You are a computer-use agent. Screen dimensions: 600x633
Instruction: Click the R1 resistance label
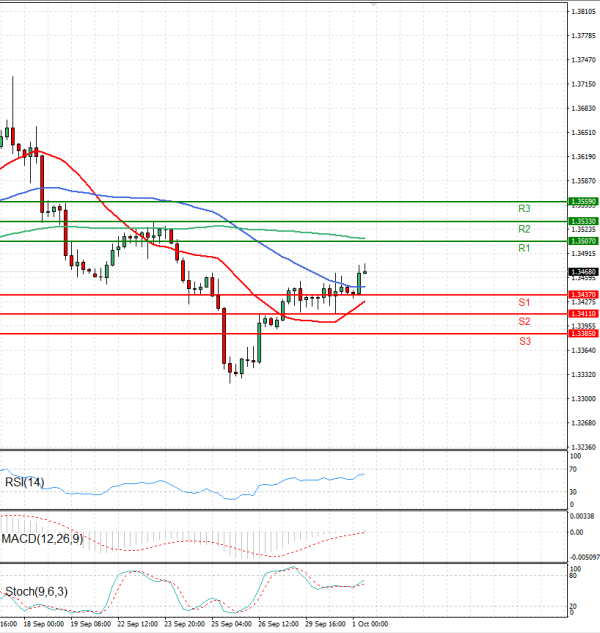[523, 248]
